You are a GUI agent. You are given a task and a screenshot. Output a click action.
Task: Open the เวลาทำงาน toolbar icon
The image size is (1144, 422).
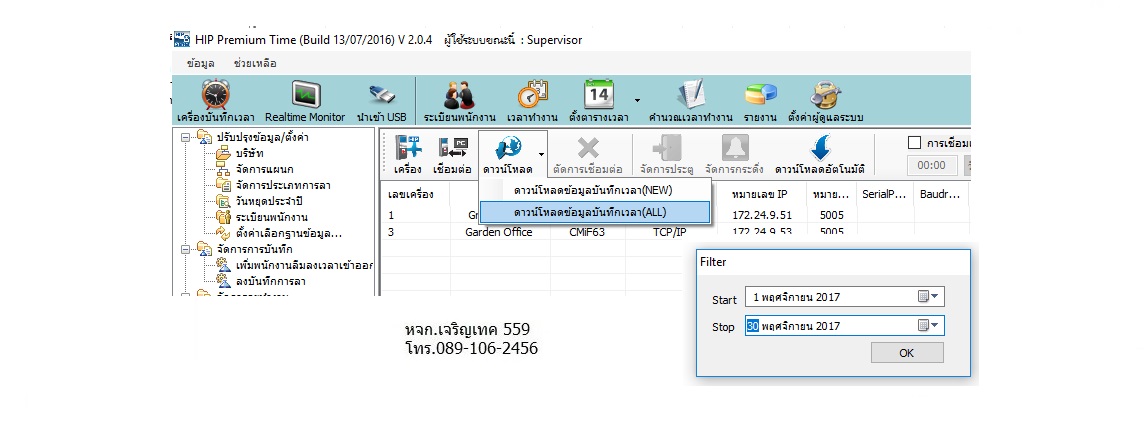coord(532,95)
